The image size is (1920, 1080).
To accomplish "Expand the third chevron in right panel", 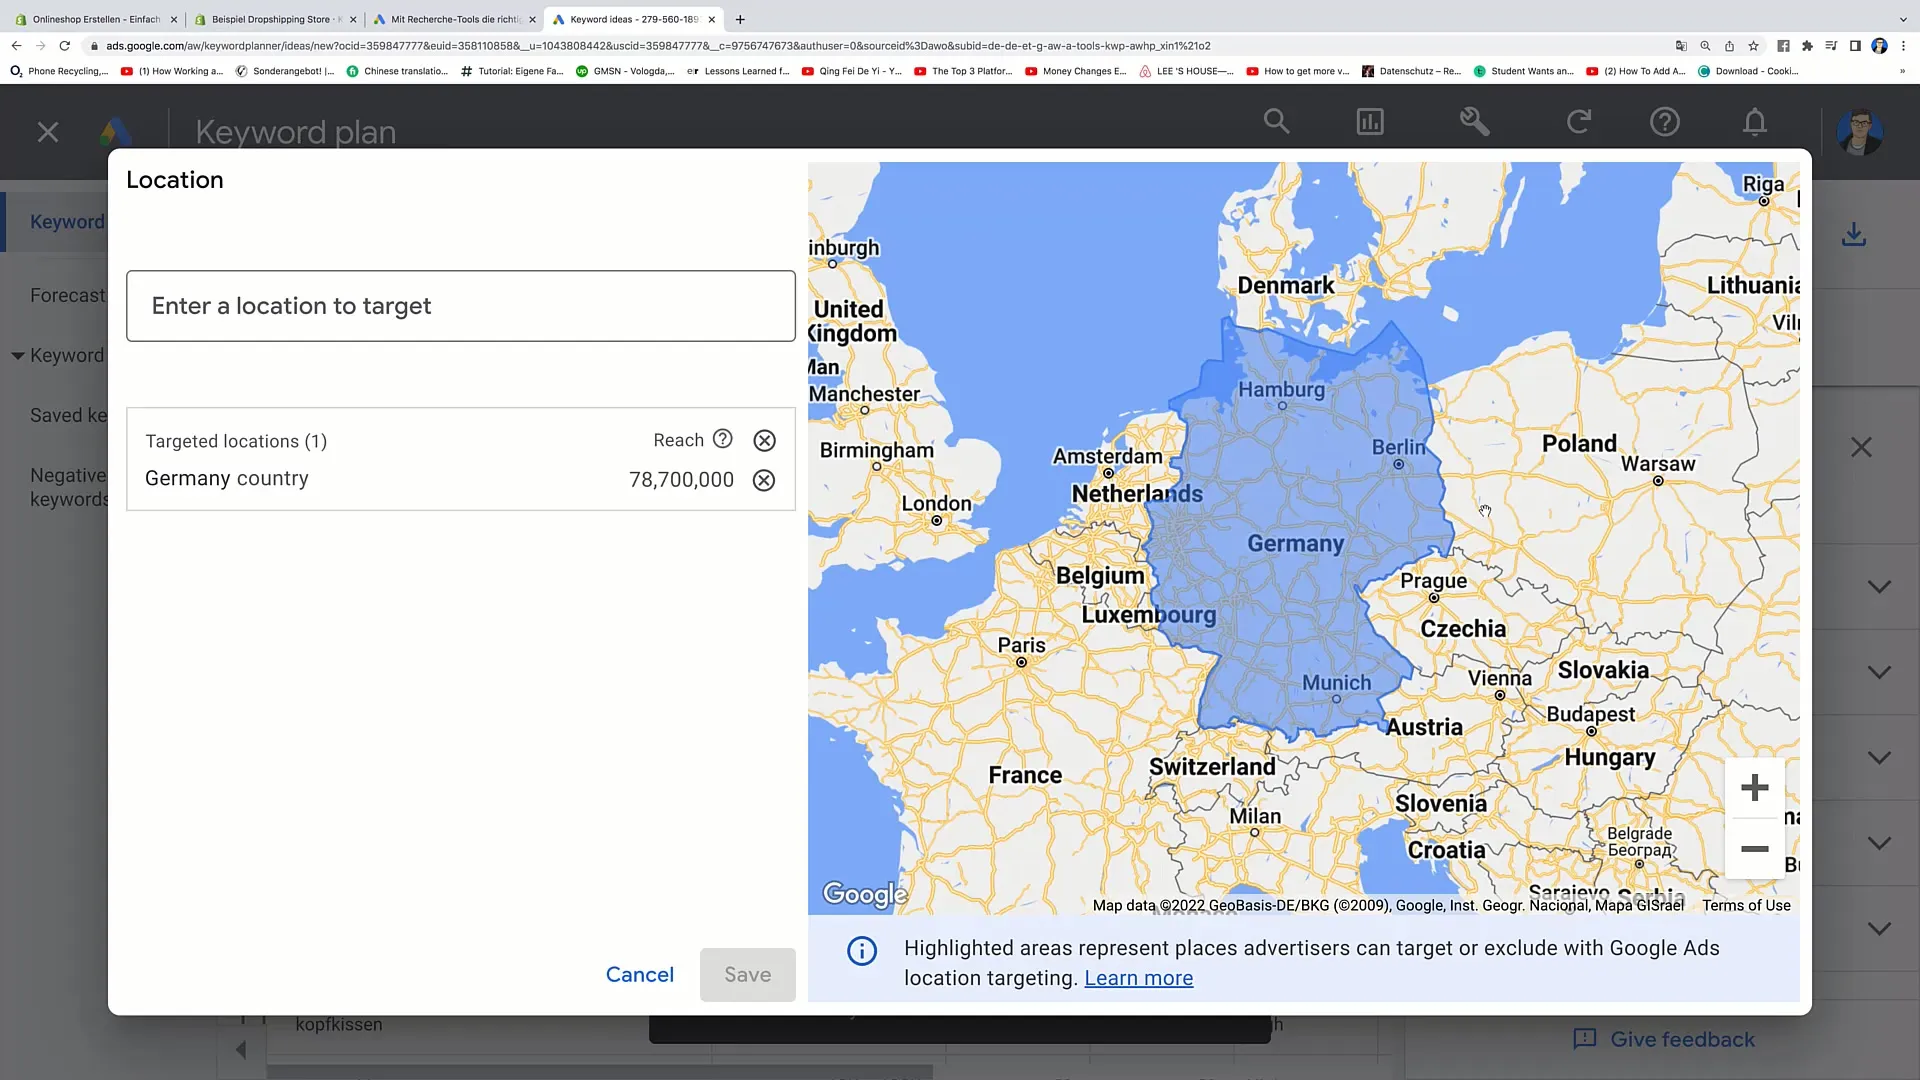I will click(1880, 758).
